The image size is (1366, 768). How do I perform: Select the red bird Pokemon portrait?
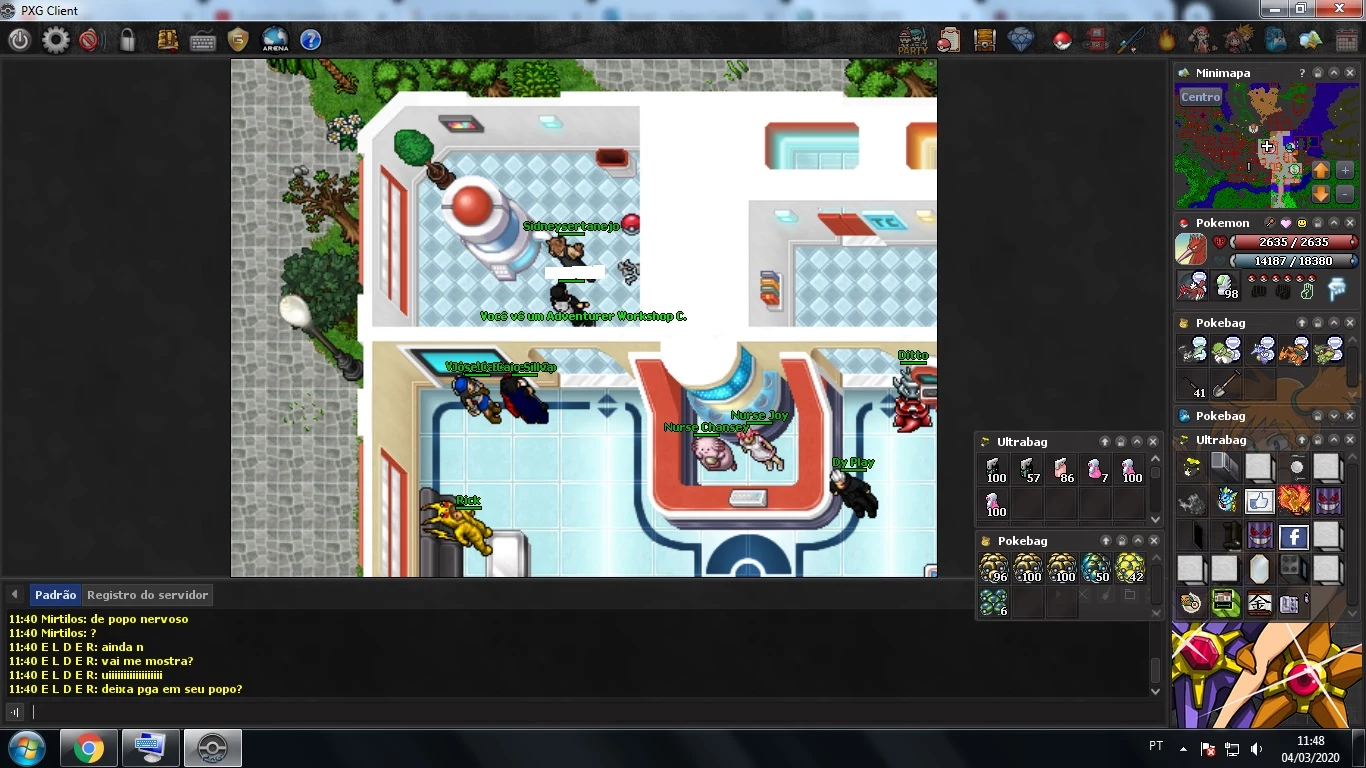(x=1191, y=249)
